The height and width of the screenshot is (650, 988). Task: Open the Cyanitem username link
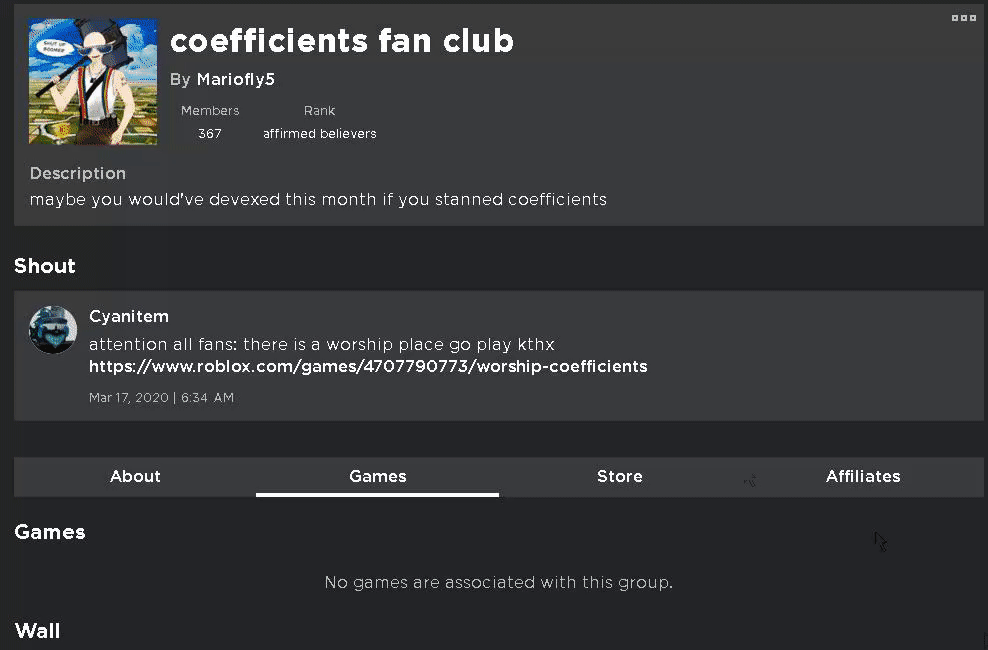click(128, 317)
